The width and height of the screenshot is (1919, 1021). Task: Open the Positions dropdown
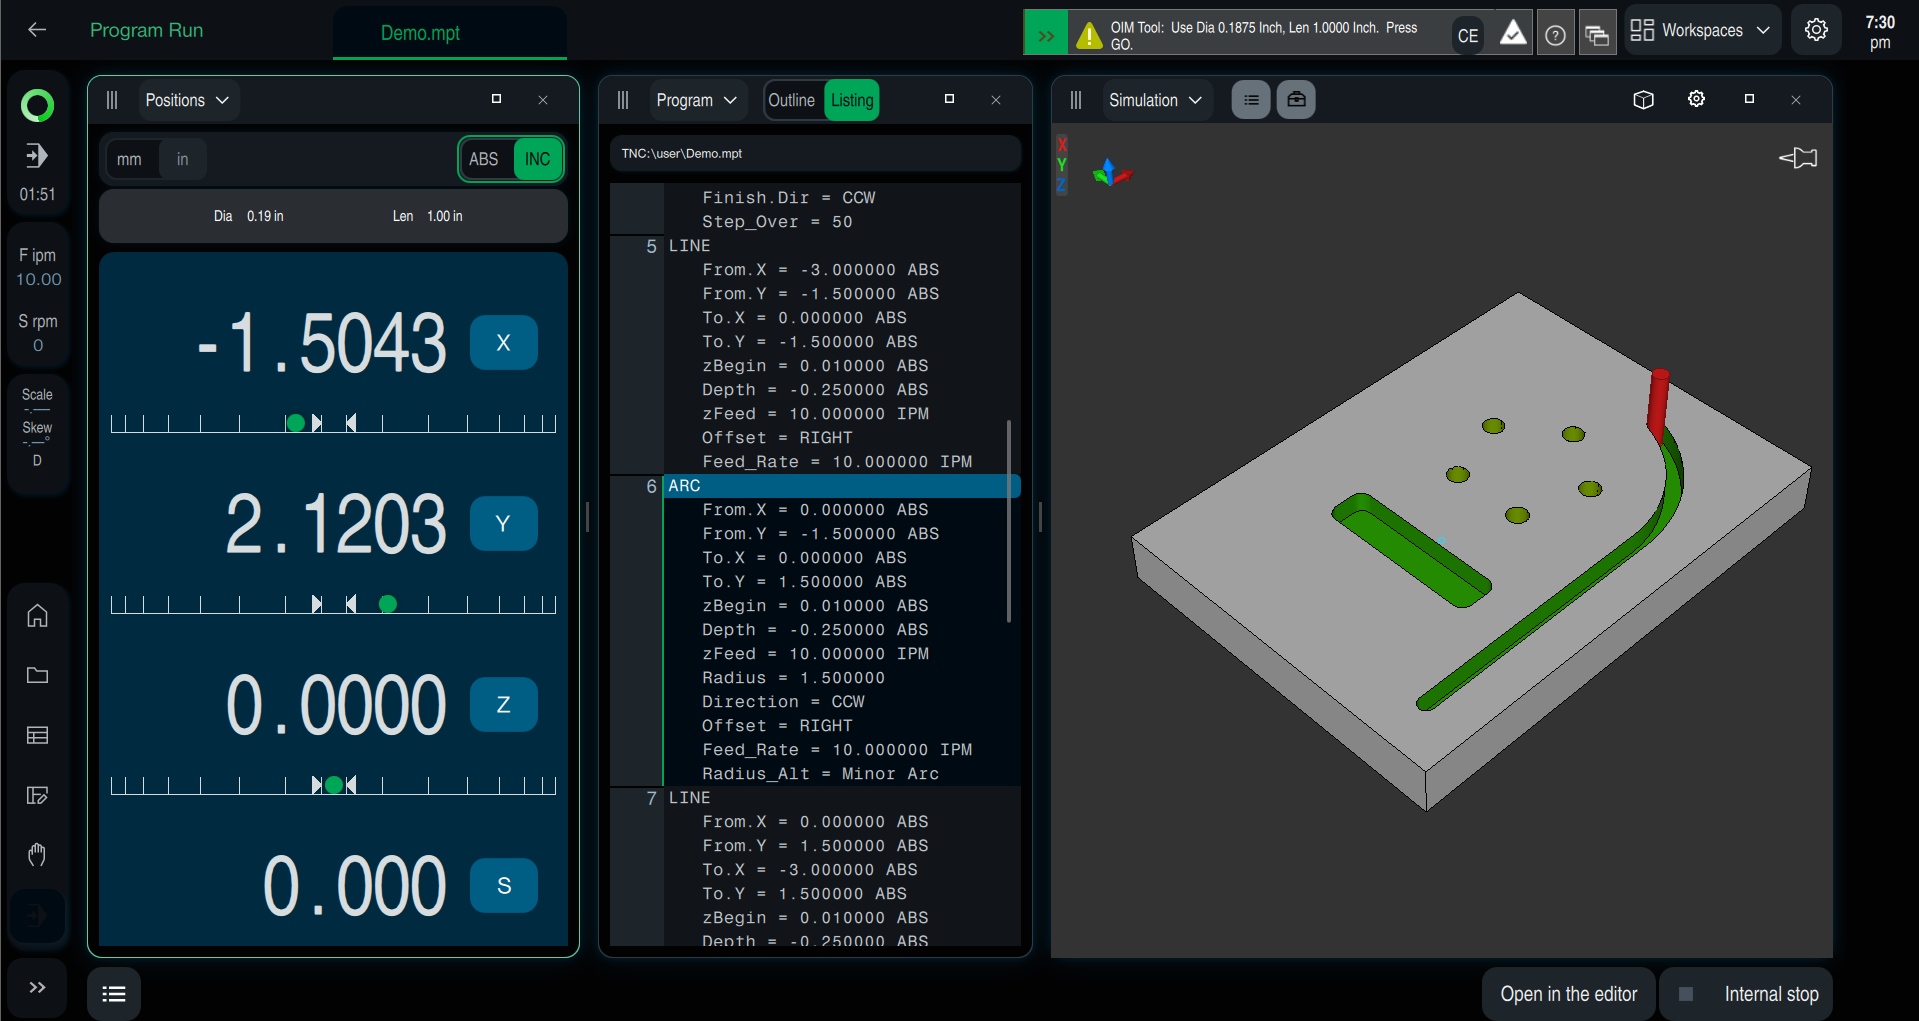click(188, 100)
